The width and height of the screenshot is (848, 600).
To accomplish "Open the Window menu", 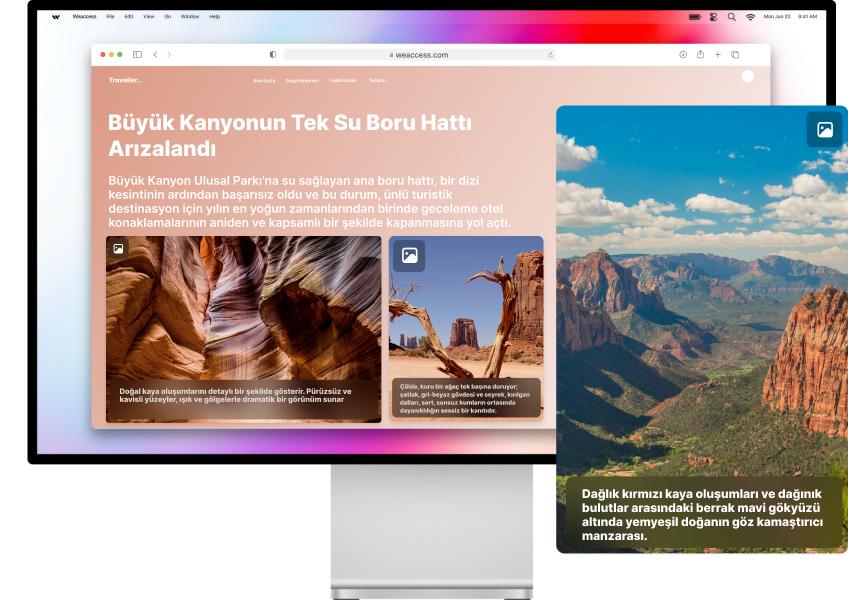I will [x=189, y=17].
